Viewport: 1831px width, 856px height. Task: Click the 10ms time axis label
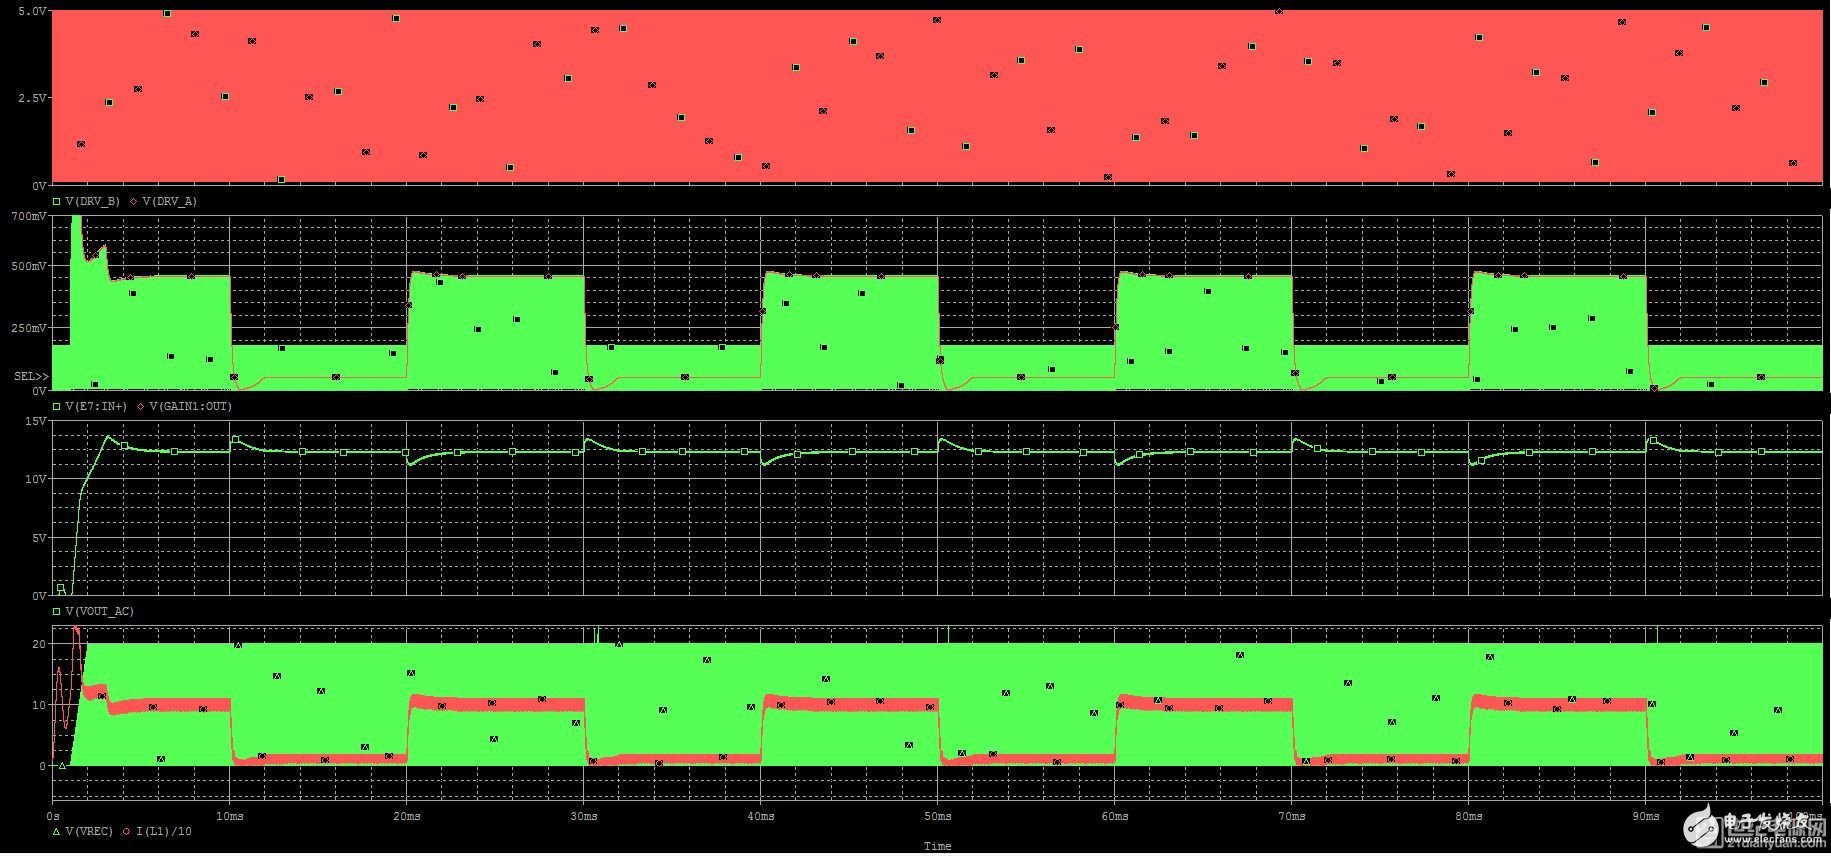click(x=230, y=817)
